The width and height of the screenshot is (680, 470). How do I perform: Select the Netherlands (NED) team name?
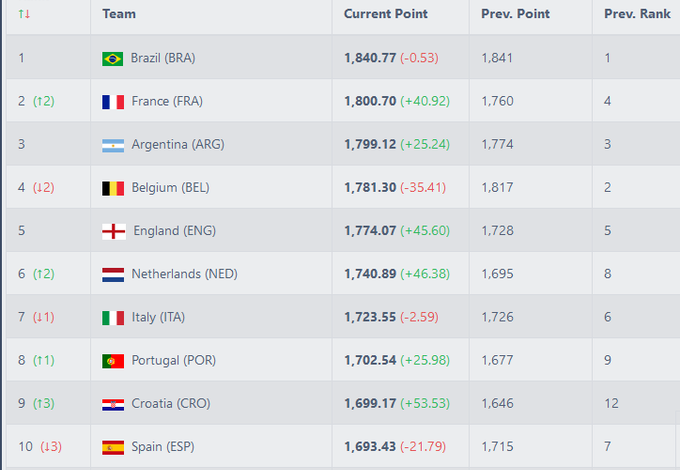click(185, 274)
